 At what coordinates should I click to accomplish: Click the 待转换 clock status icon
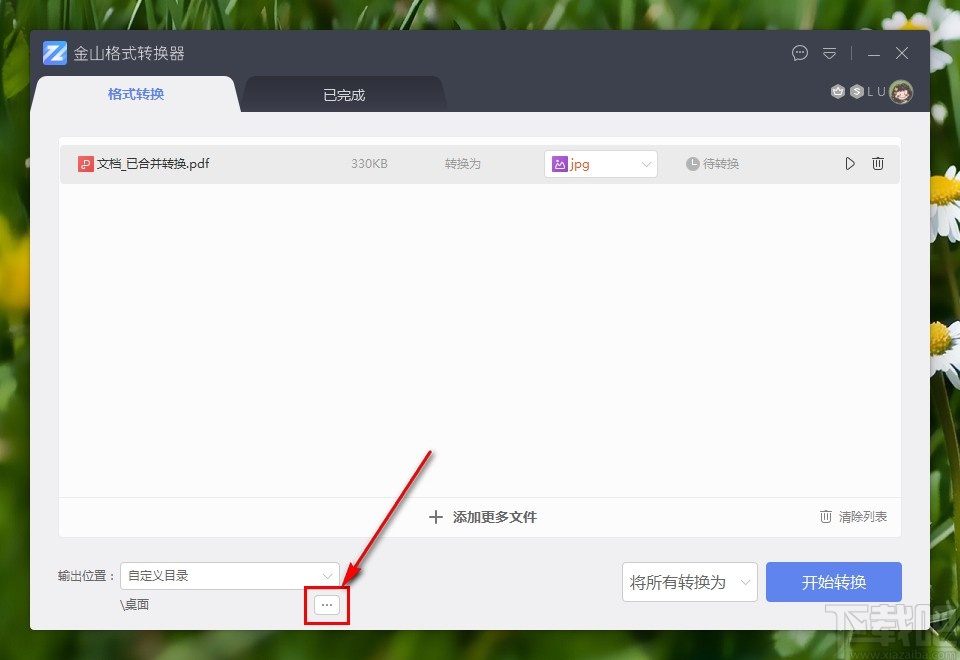[x=693, y=163]
